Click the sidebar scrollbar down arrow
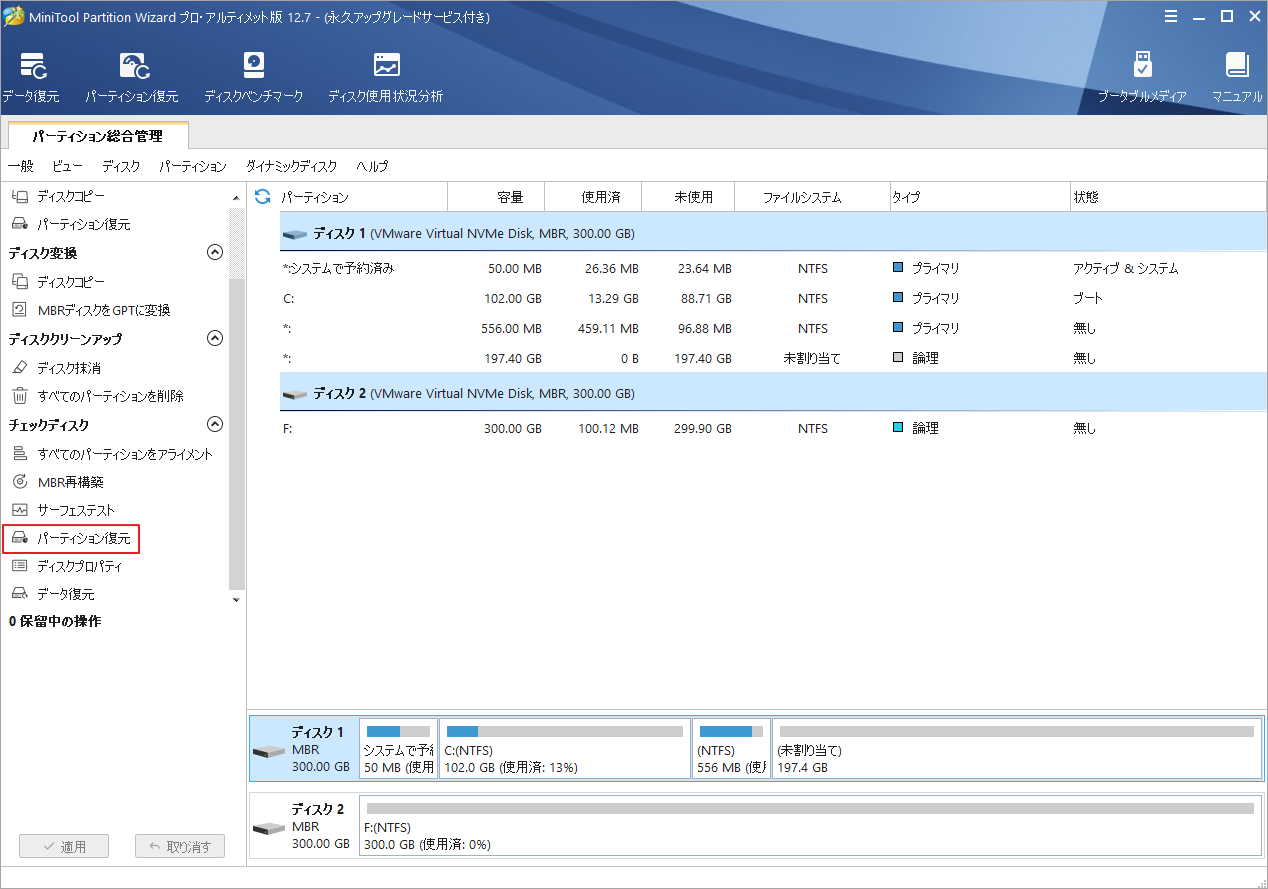Viewport: 1268px width, 889px height. (x=236, y=600)
